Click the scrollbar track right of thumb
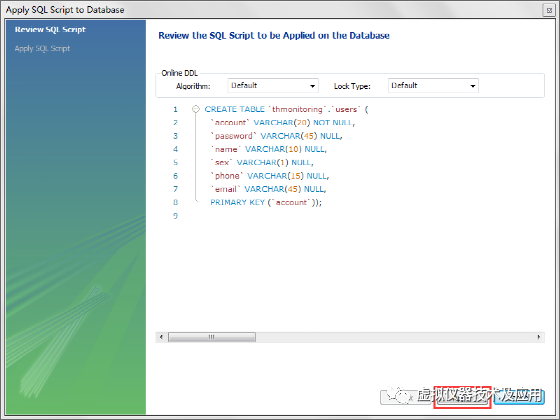The width and height of the screenshot is (560, 420). pyautogui.click(x=395, y=337)
